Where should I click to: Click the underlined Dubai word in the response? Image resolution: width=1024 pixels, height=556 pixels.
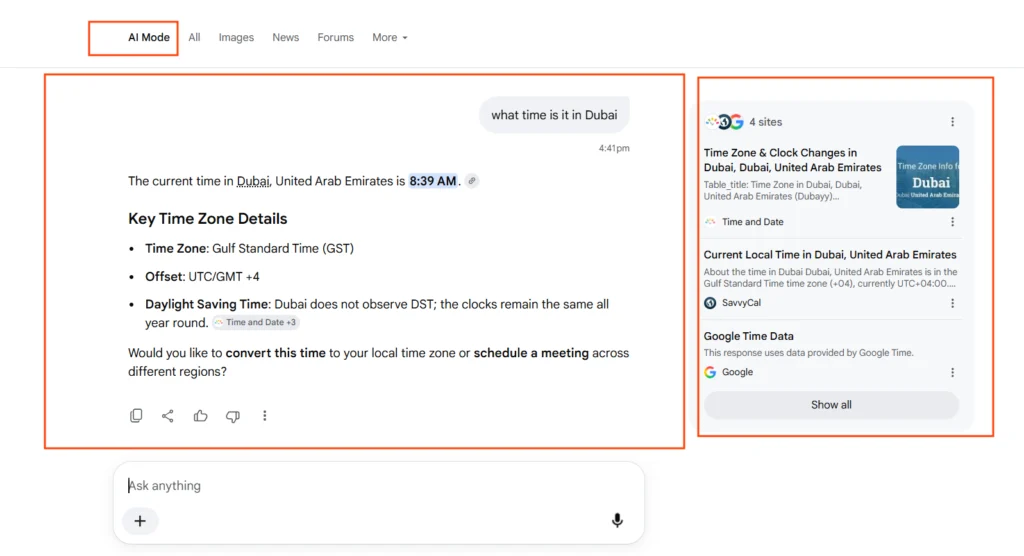coord(253,181)
